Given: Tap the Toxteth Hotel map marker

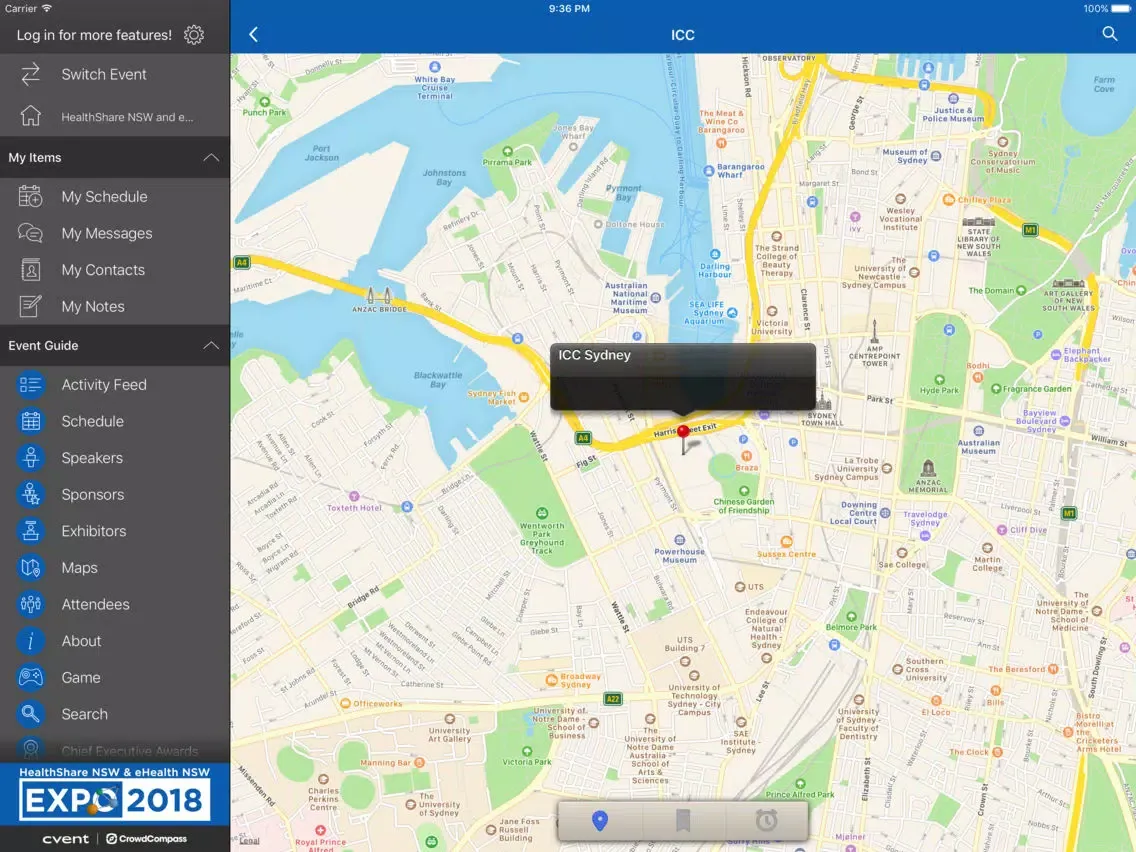Looking at the screenshot, I should (x=354, y=496).
